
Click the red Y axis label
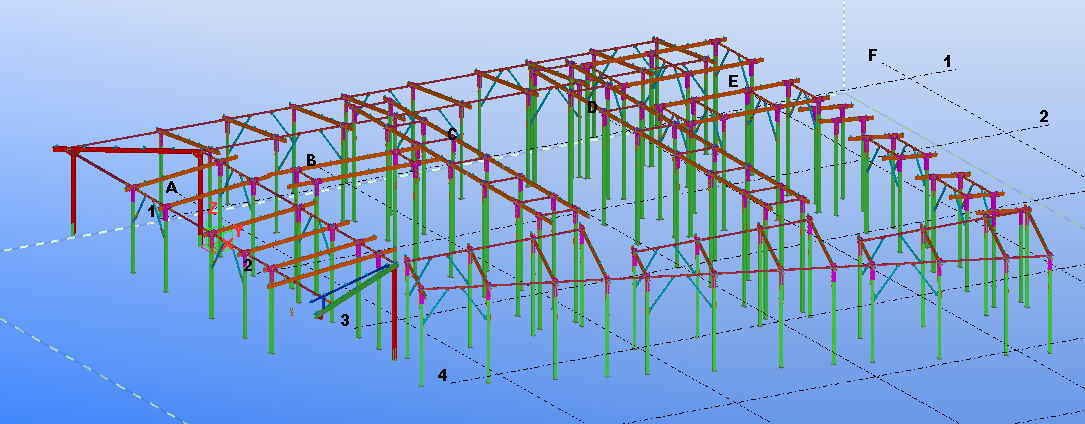(x=238, y=230)
